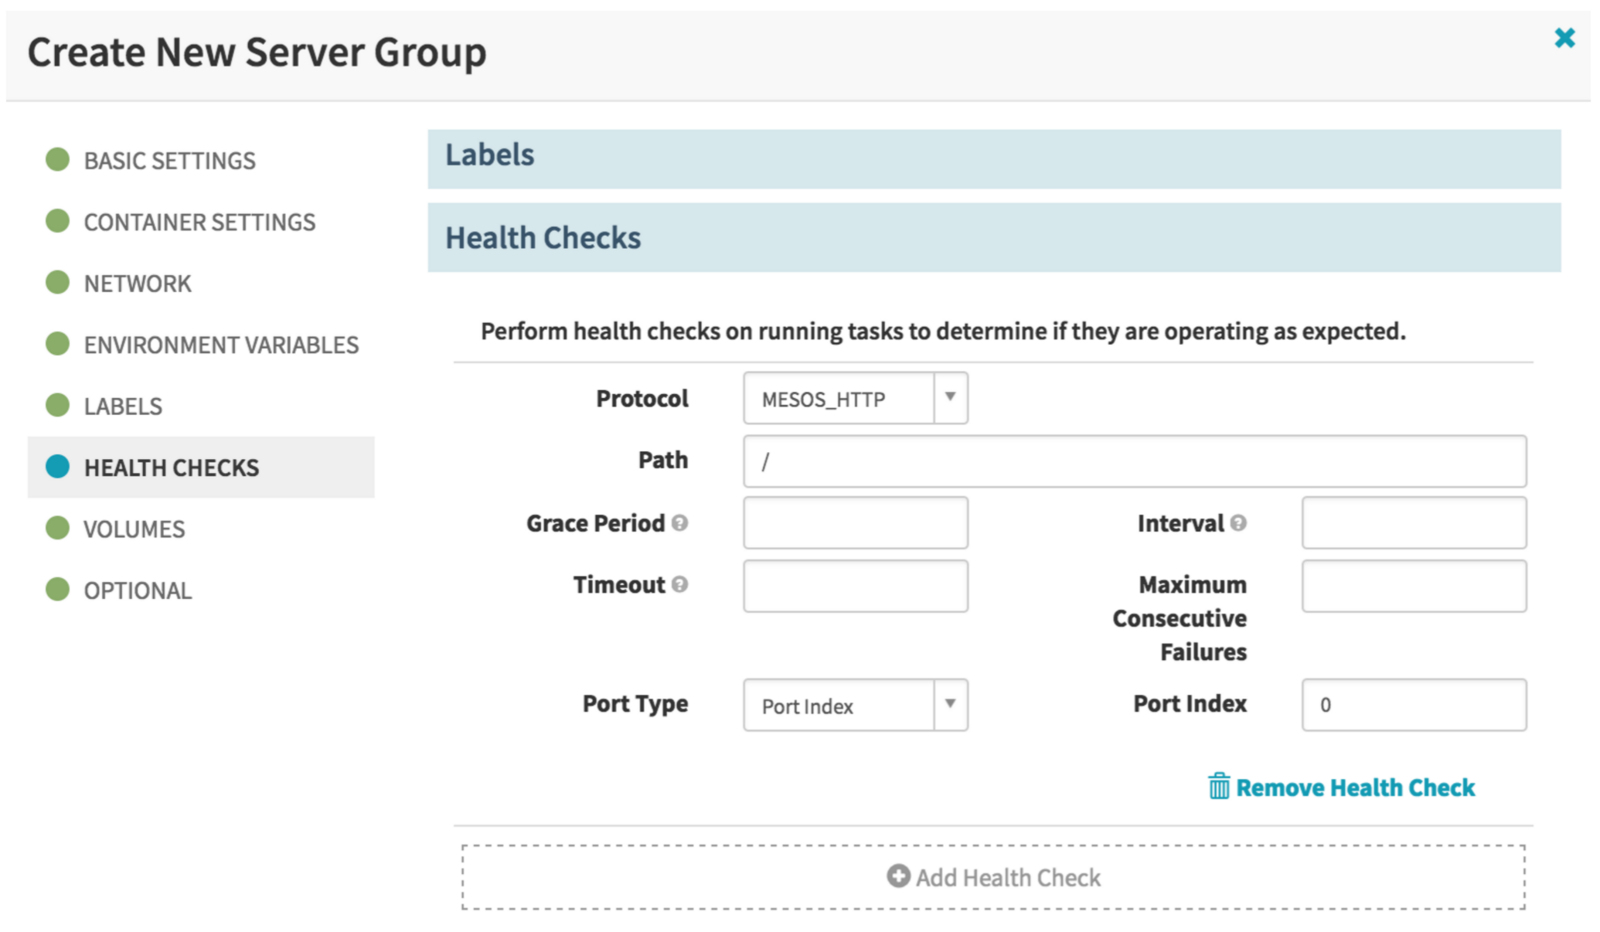Click the Timeout help icon
Image resolution: width=1600 pixels, height=932 pixels.
click(680, 585)
